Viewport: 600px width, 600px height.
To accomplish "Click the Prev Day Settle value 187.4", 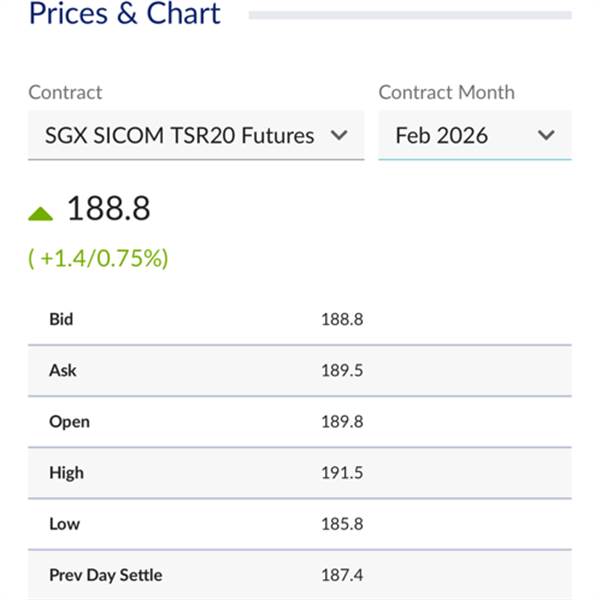I will pyautogui.click(x=343, y=575).
